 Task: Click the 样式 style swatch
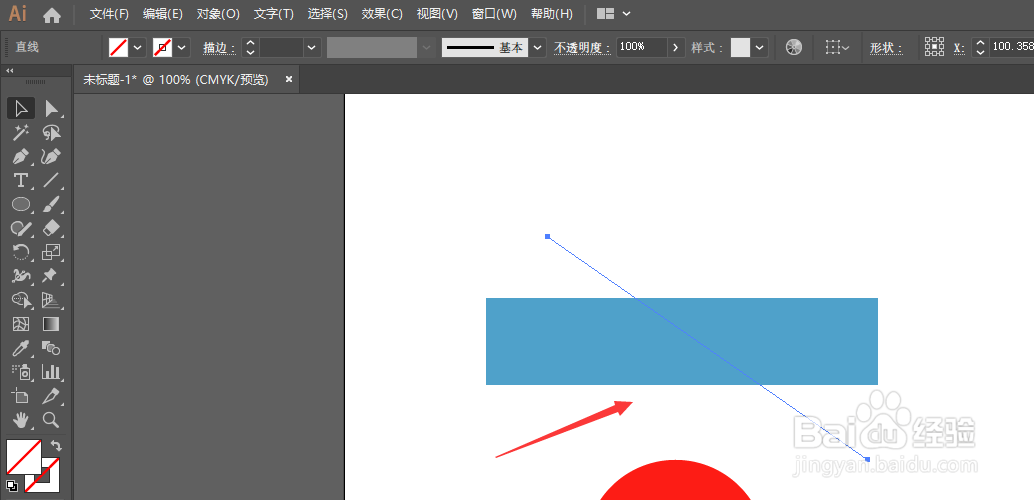pos(741,47)
